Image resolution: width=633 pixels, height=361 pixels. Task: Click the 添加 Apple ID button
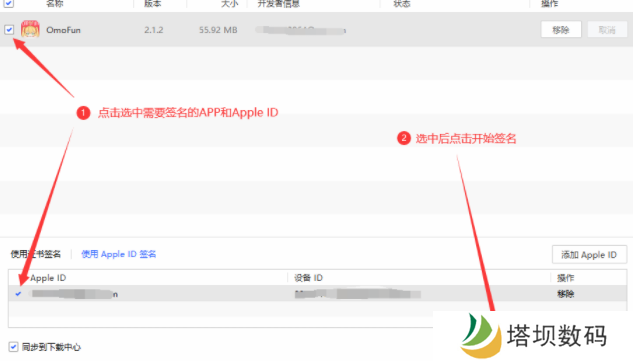coord(589,255)
